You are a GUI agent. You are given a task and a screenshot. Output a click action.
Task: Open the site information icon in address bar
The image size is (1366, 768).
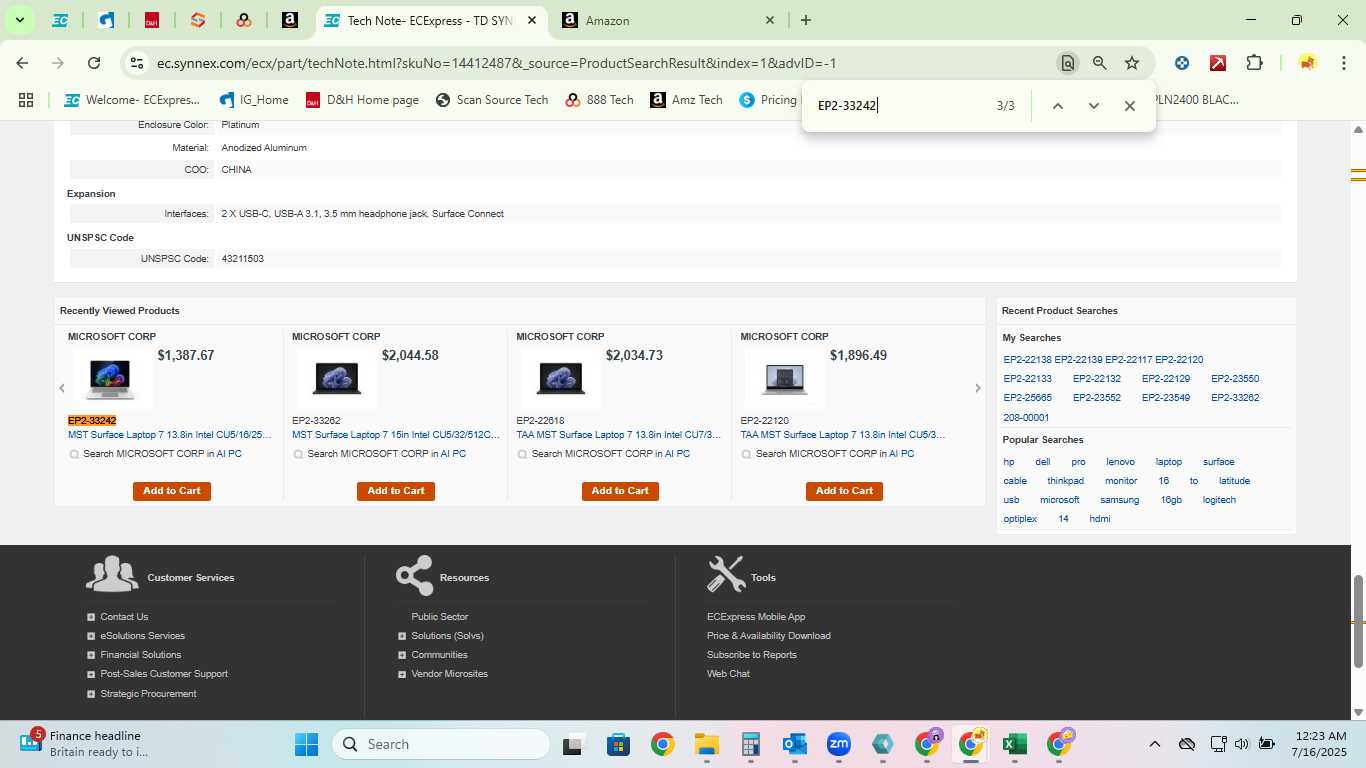136,63
